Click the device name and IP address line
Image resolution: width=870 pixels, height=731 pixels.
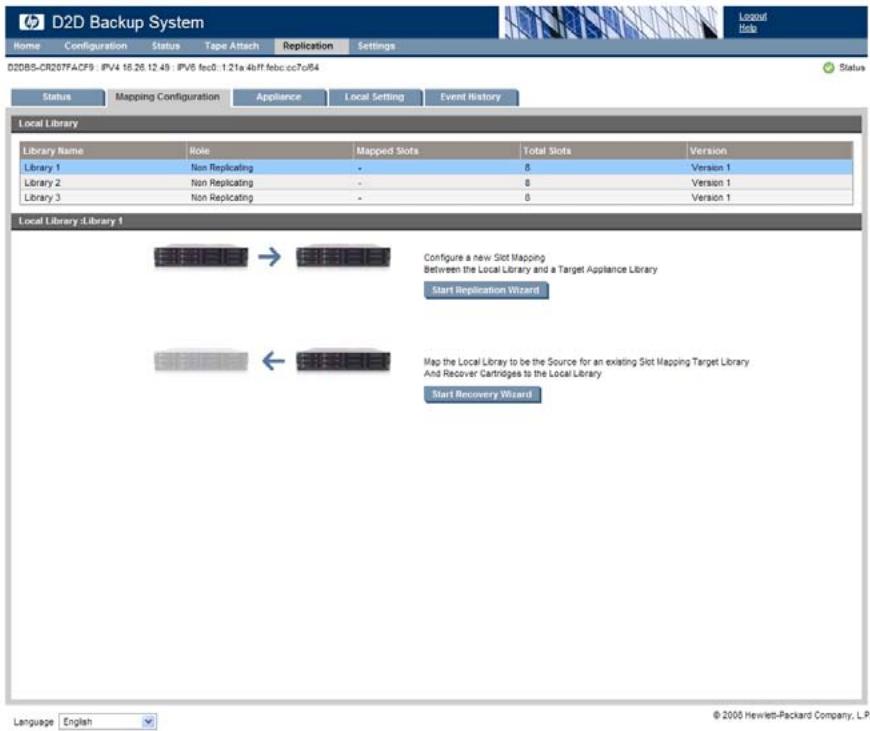tap(163, 68)
